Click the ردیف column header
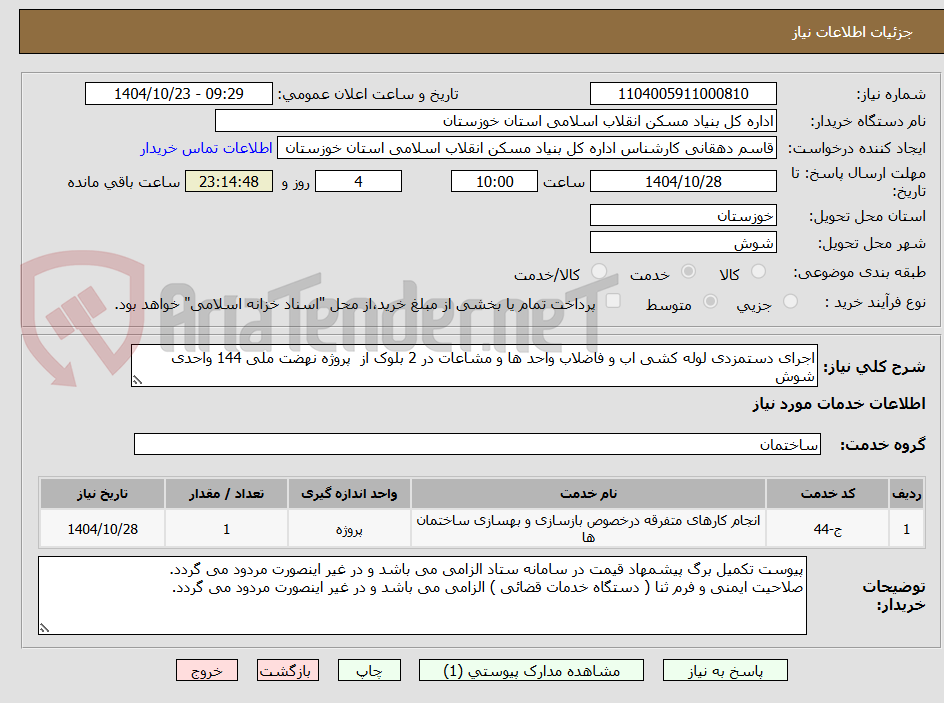Viewport: 944px width, 703px height. pyautogui.click(x=907, y=494)
